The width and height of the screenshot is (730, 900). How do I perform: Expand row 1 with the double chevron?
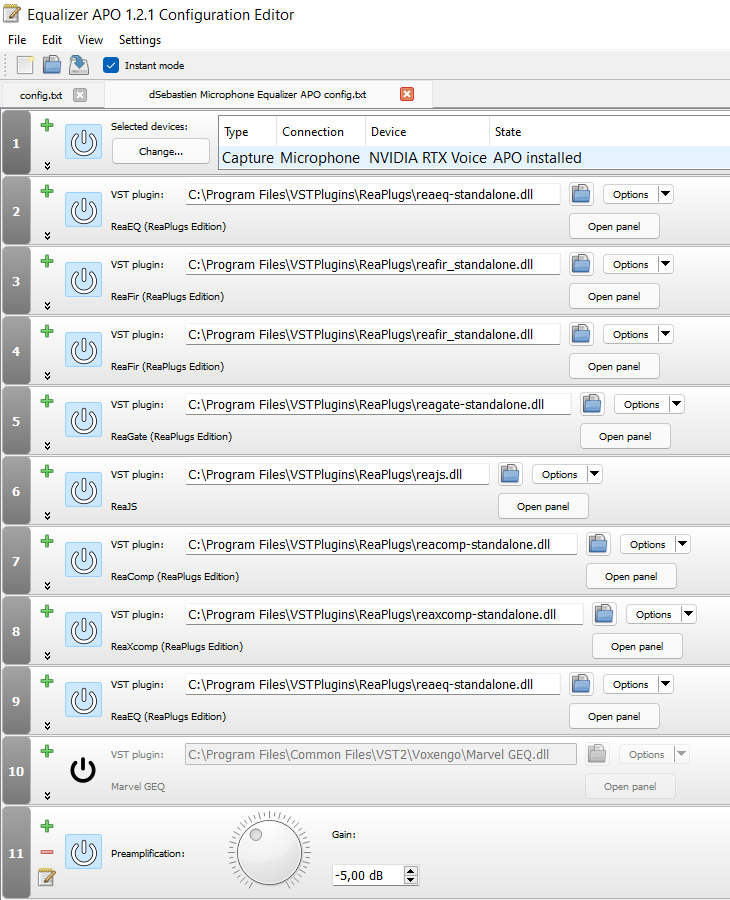[x=48, y=165]
